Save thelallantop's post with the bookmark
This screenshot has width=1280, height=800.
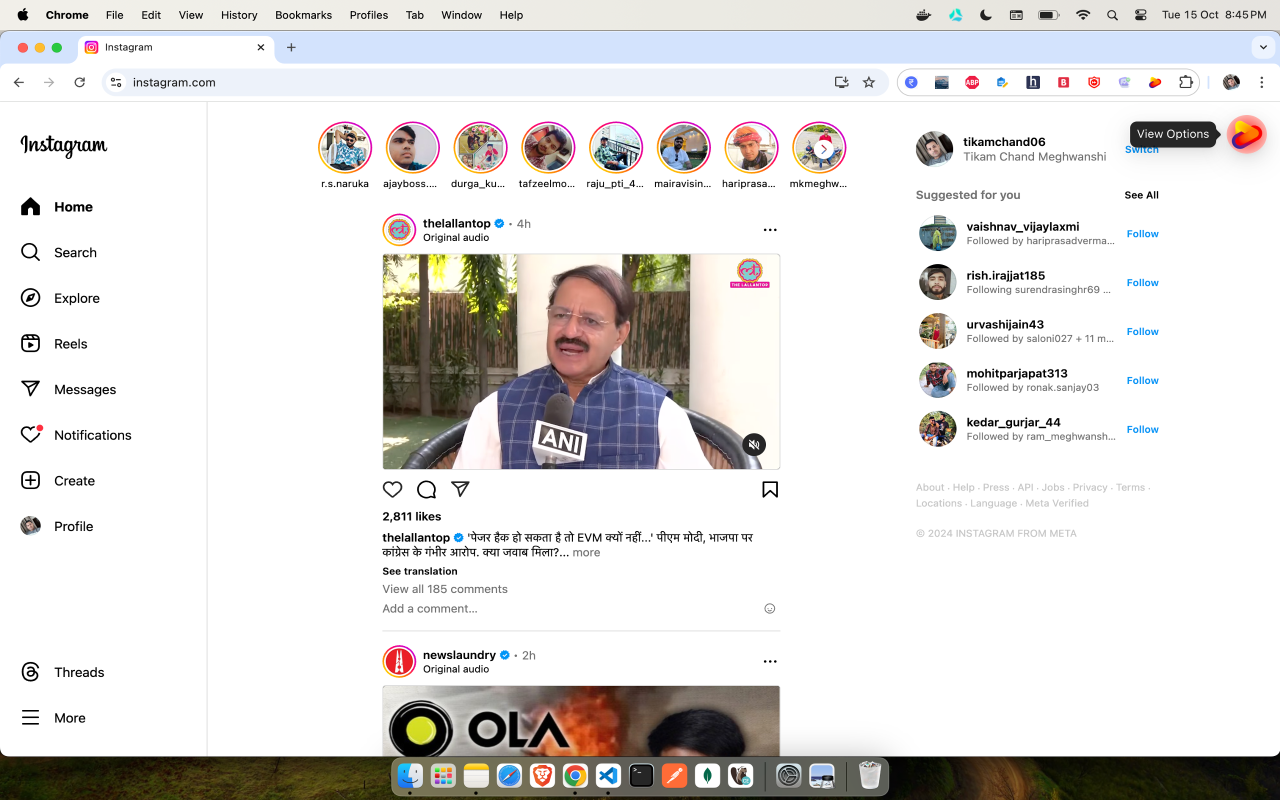pos(769,488)
